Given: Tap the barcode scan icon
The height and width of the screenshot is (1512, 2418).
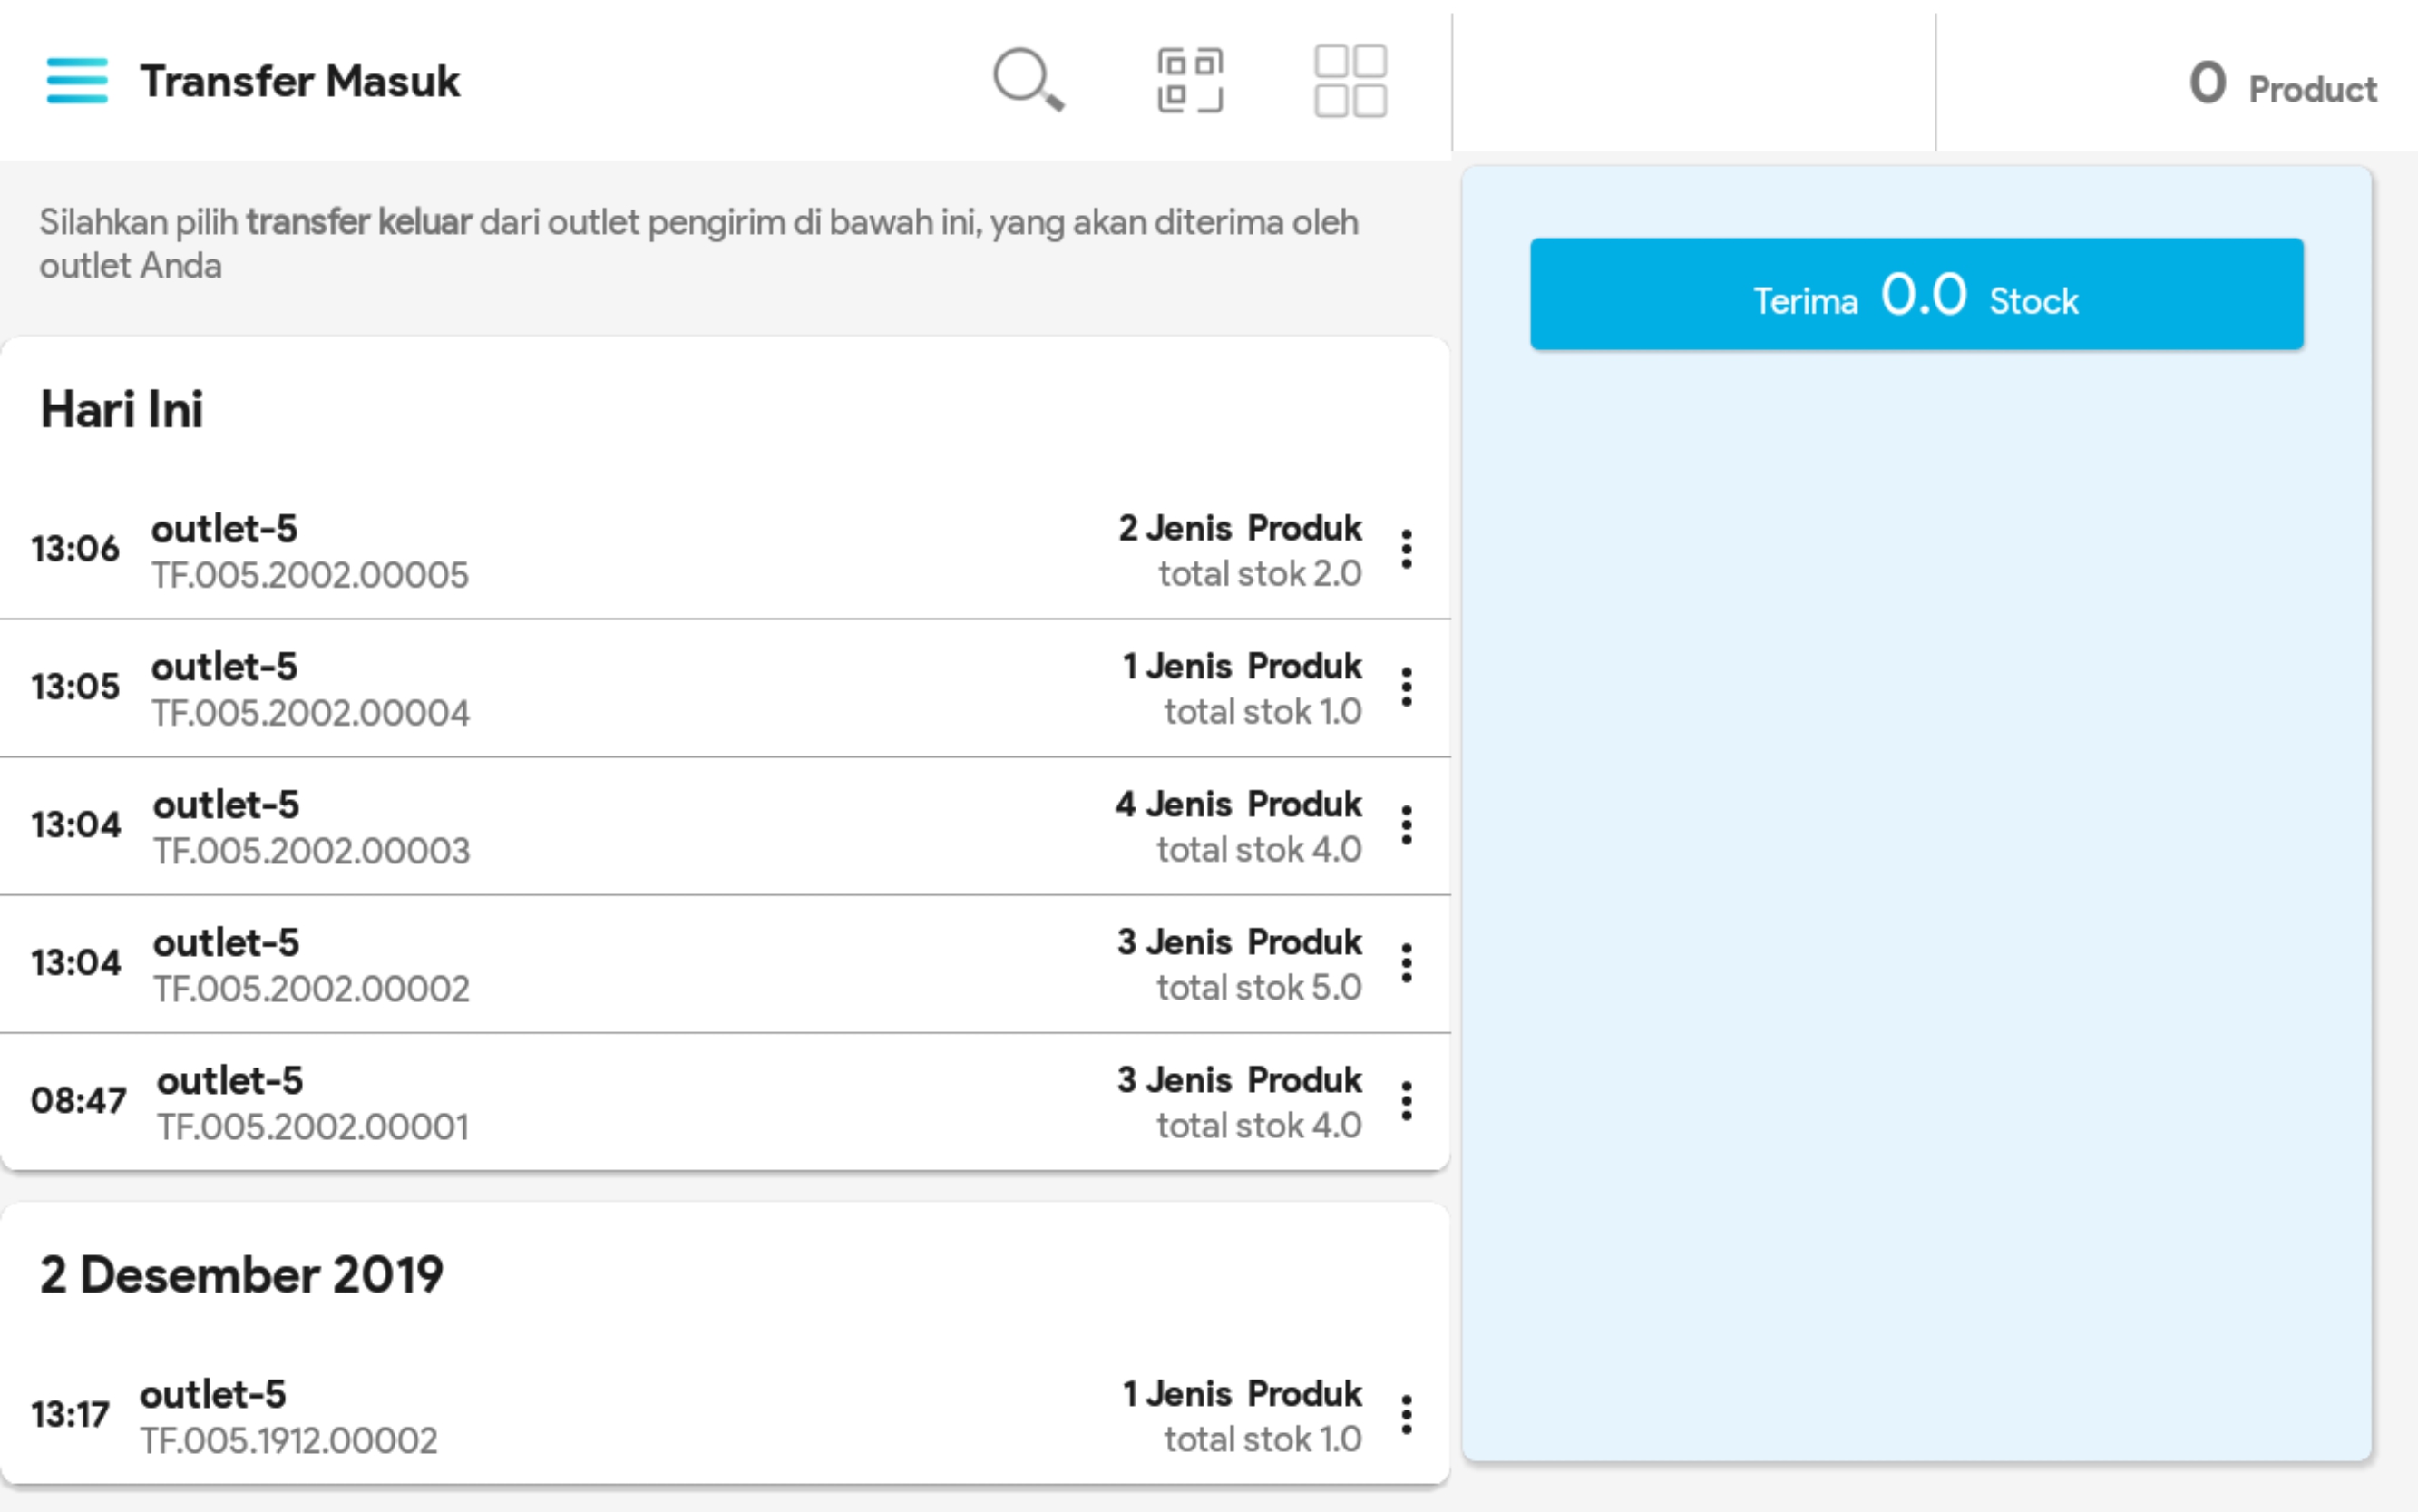Looking at the screenshot, I should click(1189, 80).
